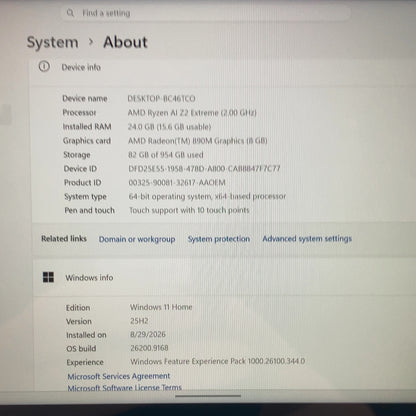Click the Device info circle icon
Viewport: 416px width, 416px height.
tap(44, 67)
